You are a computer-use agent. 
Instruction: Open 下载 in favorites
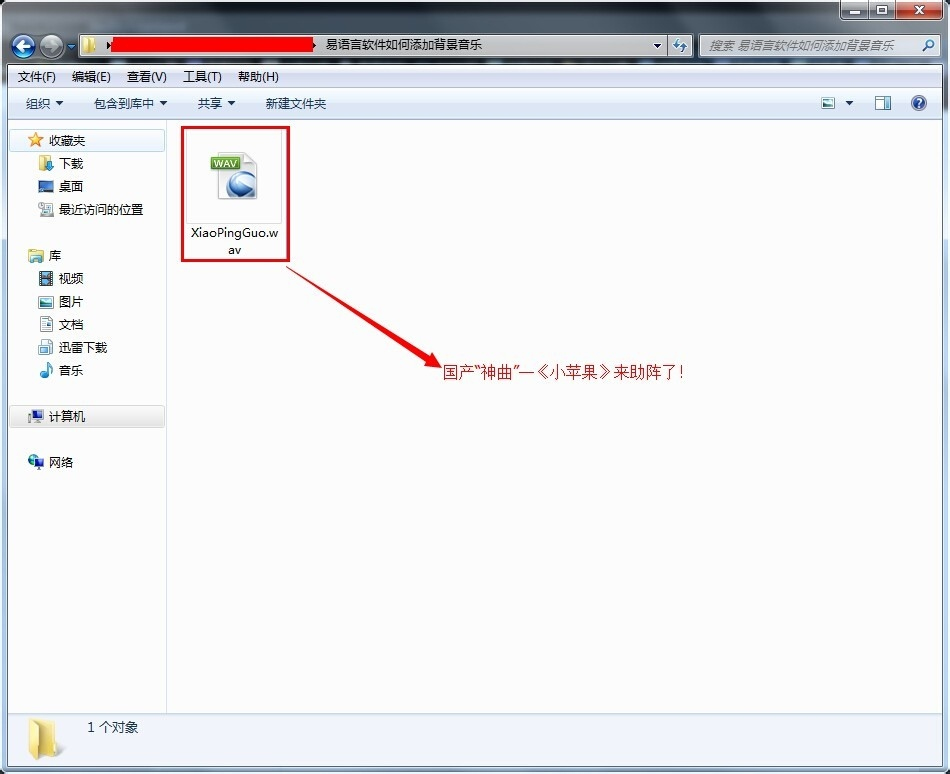click(x=71, y=164)
